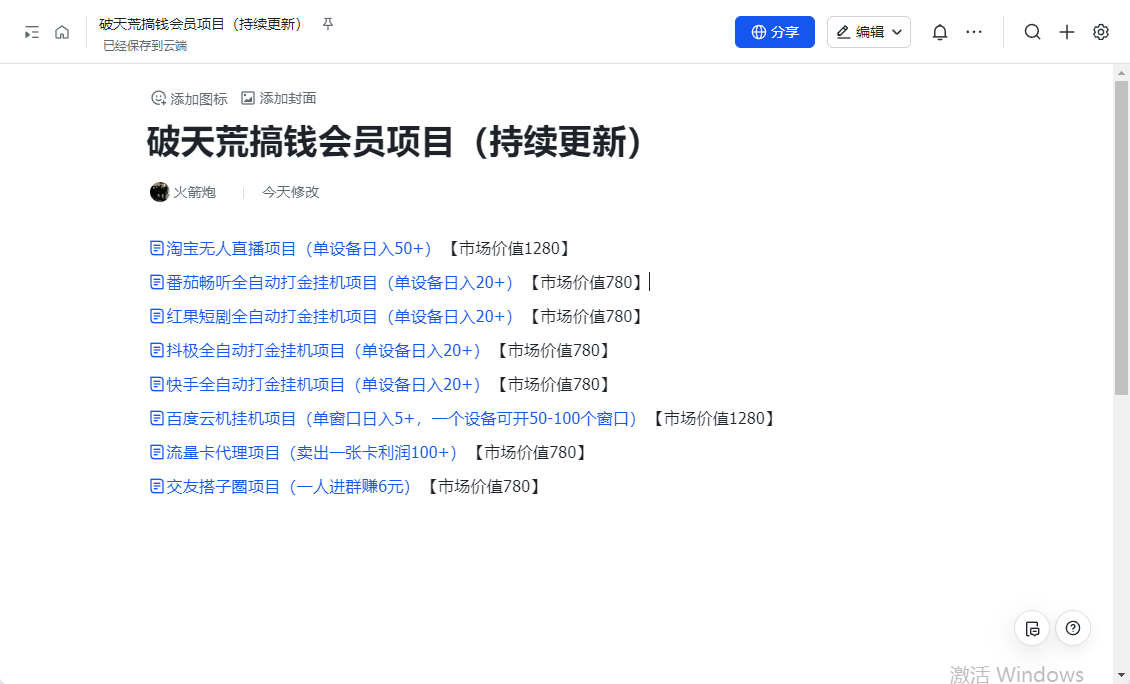
Task: Open the home page icon
Action: pos(62,31)
